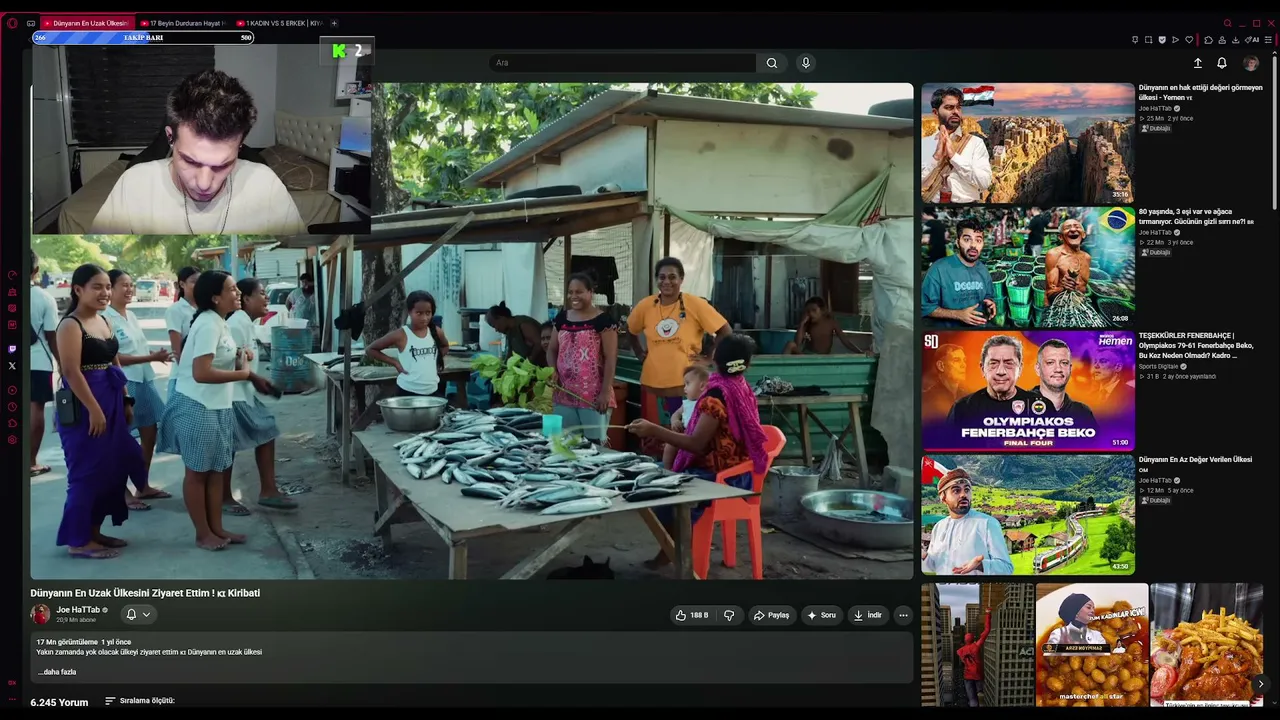Open the Olympiakos Fenerbahçe Beko video thumbnail
Image resolution: width=1280 pixels, height=720 pixels.
tap(1028, 391)
